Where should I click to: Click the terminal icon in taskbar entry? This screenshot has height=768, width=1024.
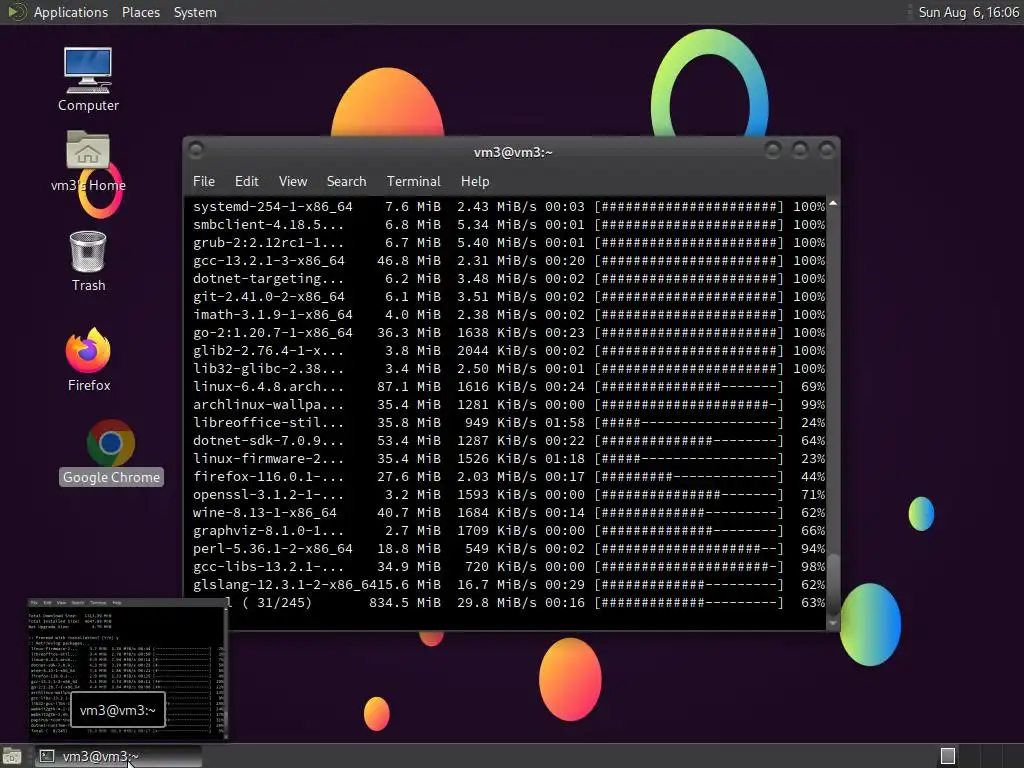click(47, 756)
